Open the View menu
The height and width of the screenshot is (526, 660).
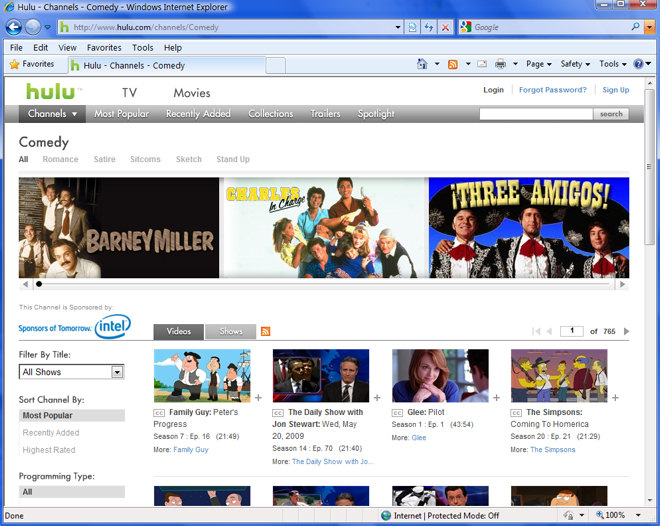[67, 48]
